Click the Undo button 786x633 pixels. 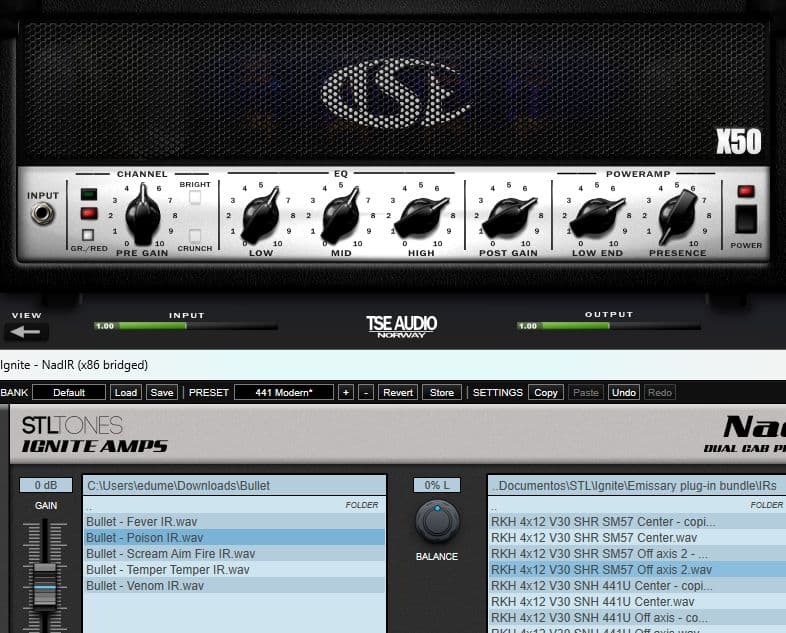(x=624, y=392)
